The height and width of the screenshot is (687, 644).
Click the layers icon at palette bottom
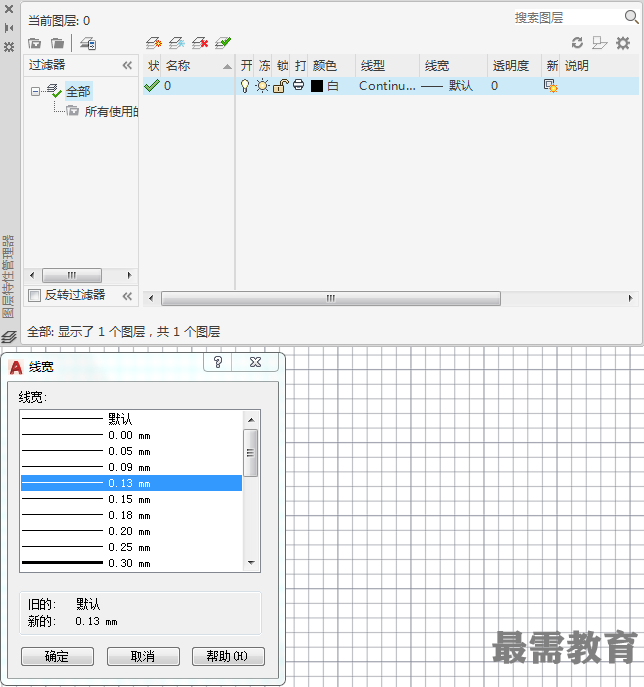[x=9, y=336]
